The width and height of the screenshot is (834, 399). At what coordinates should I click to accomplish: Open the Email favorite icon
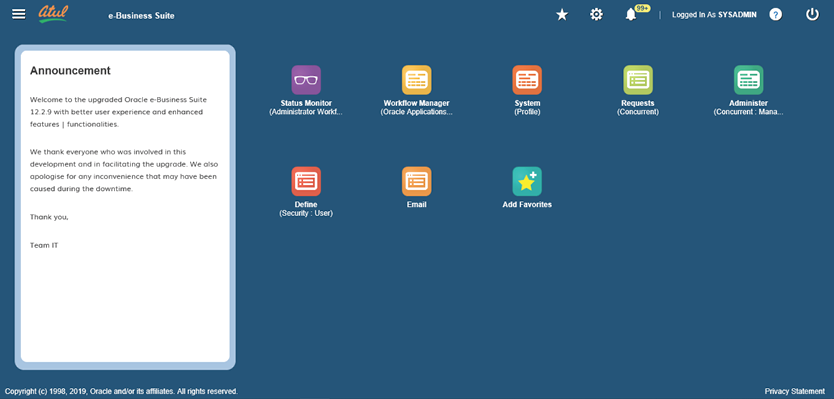(x=416, y=181)
